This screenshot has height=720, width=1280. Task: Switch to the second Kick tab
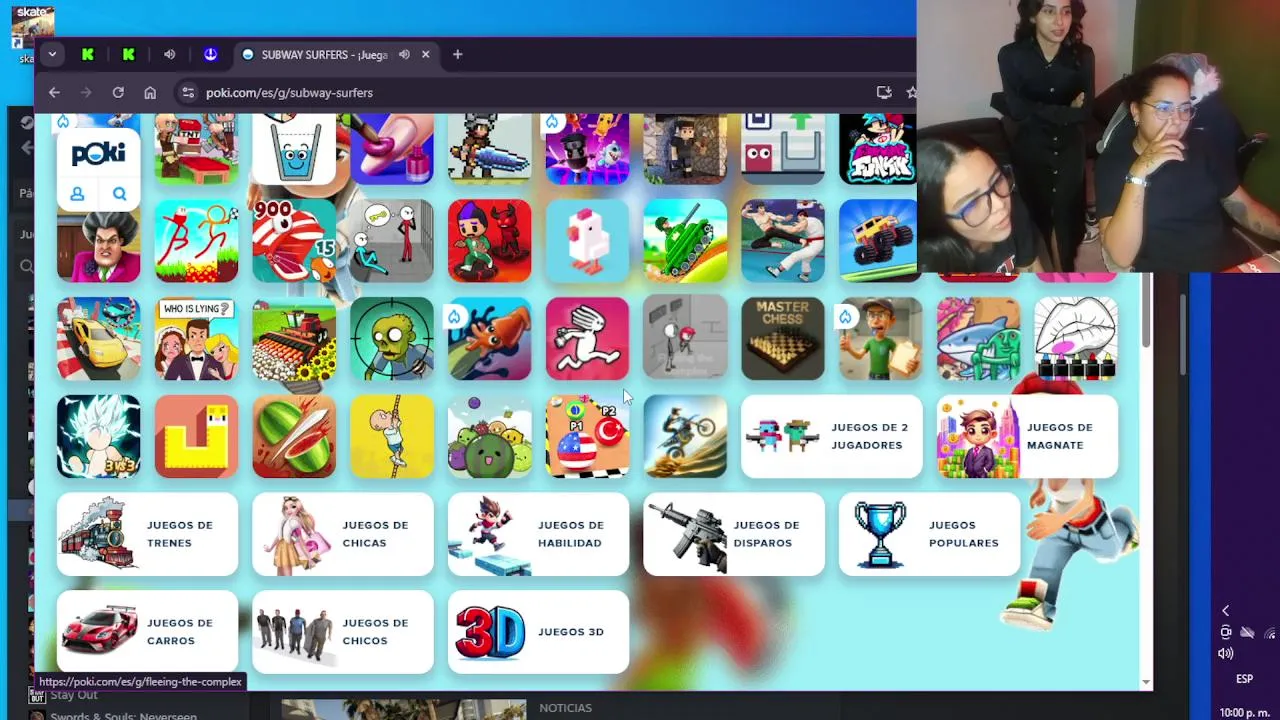pyautogui.click(x=128, y=54)
